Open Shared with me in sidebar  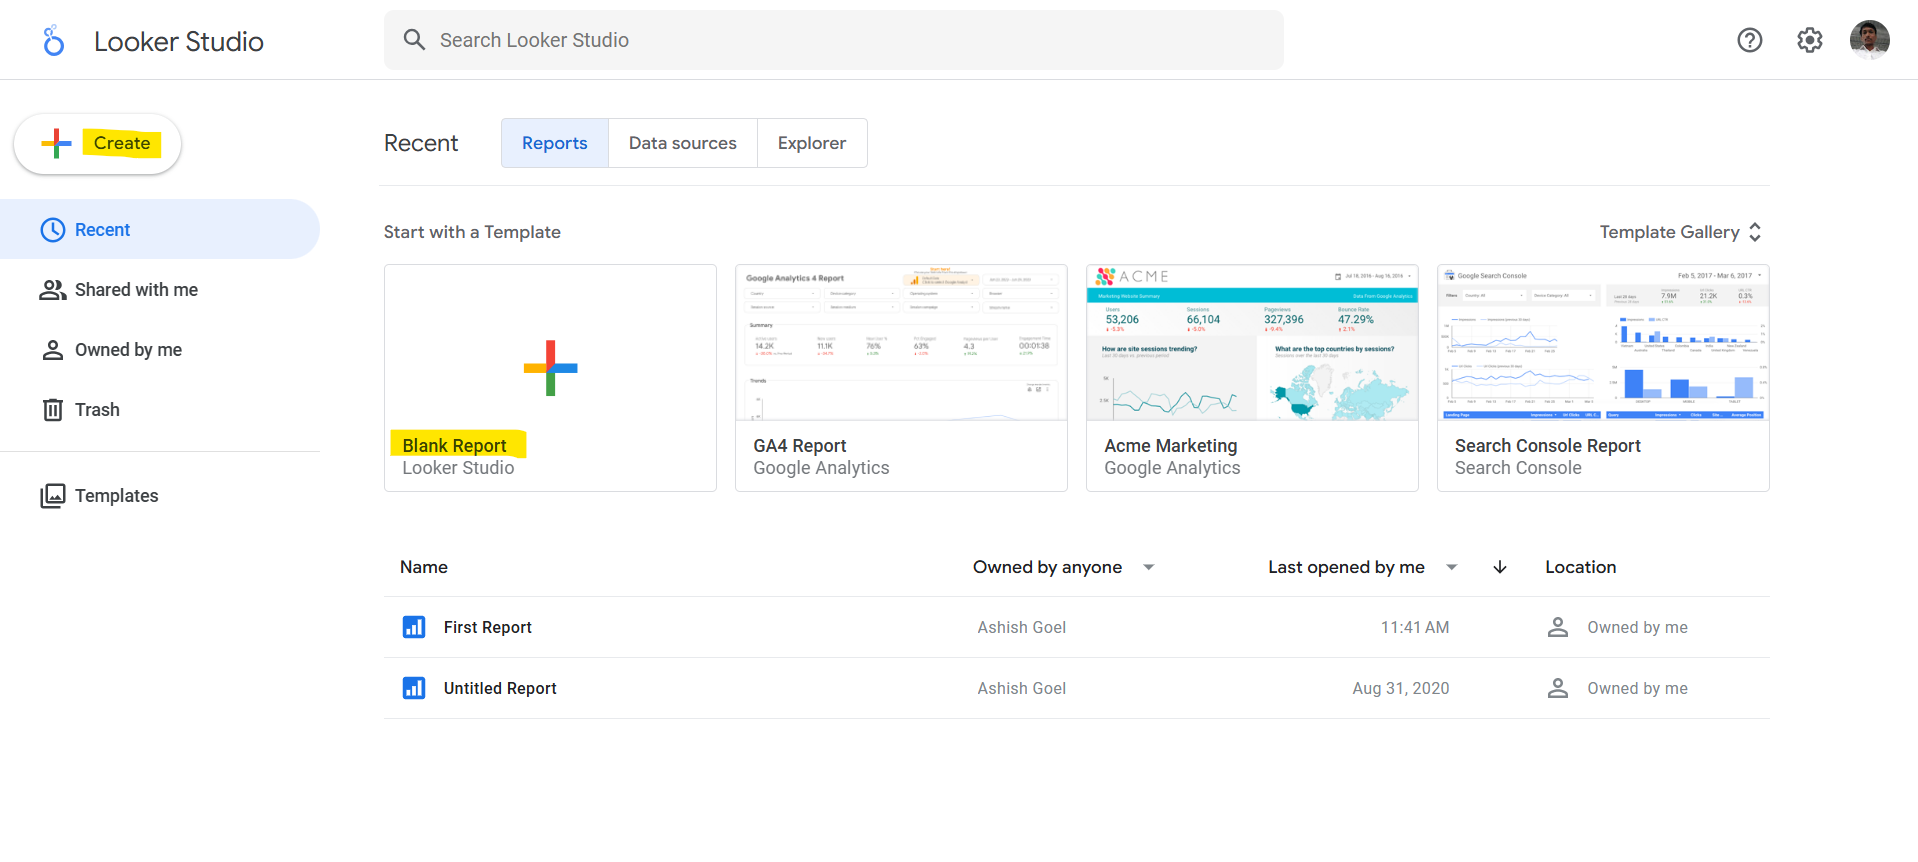point(136,290)
